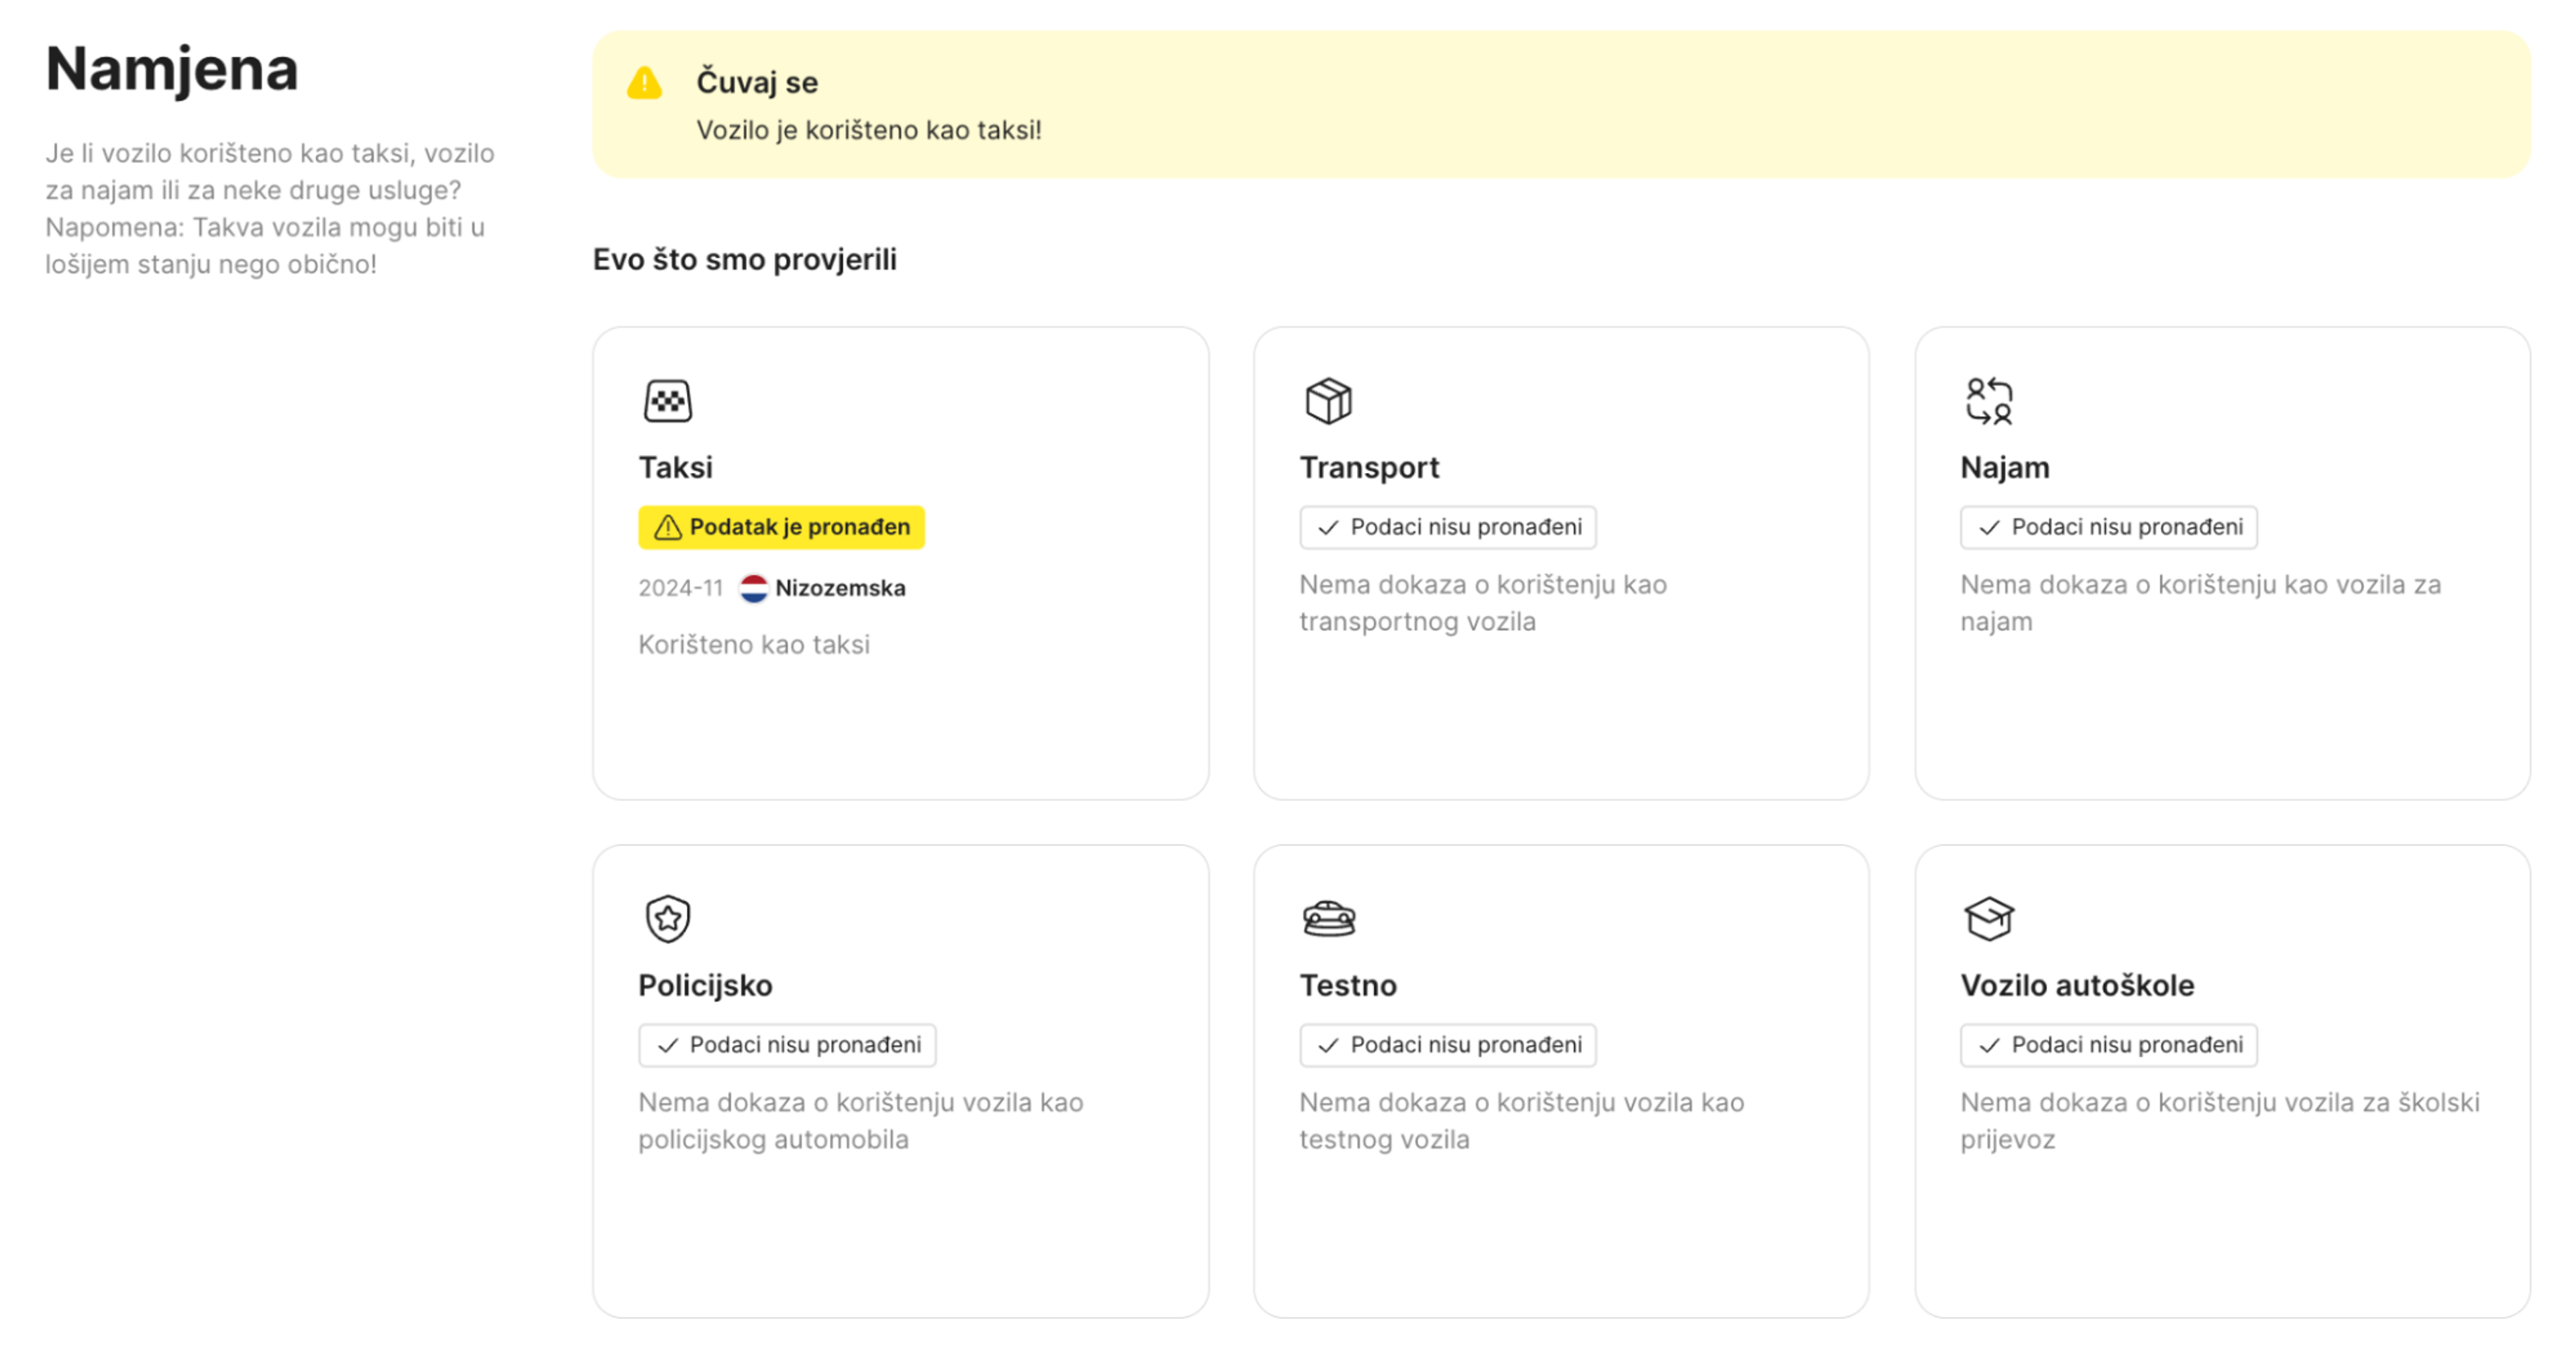Click the 2024-11 date entry
Image resolution: width=2576 pixels, height=1349 pixels.
coord(680,588)
